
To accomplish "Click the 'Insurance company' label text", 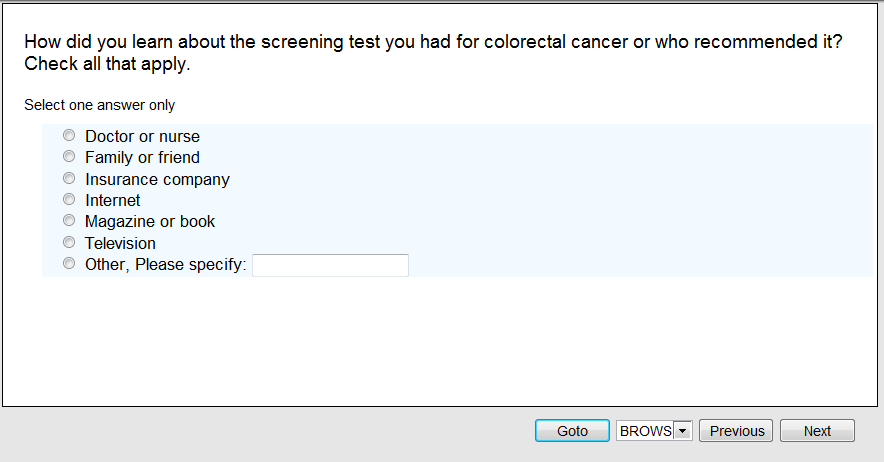I will click(x=157, y=180).
